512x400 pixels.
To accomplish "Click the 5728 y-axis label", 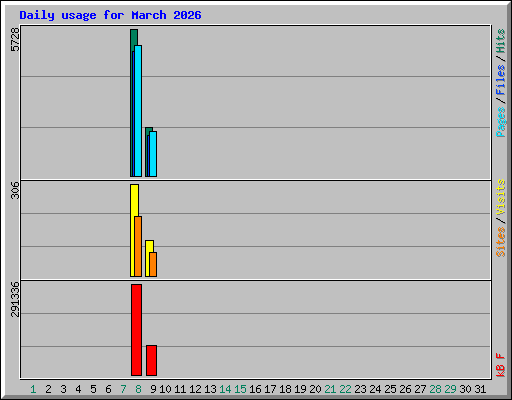I will (x=15, y=40).
